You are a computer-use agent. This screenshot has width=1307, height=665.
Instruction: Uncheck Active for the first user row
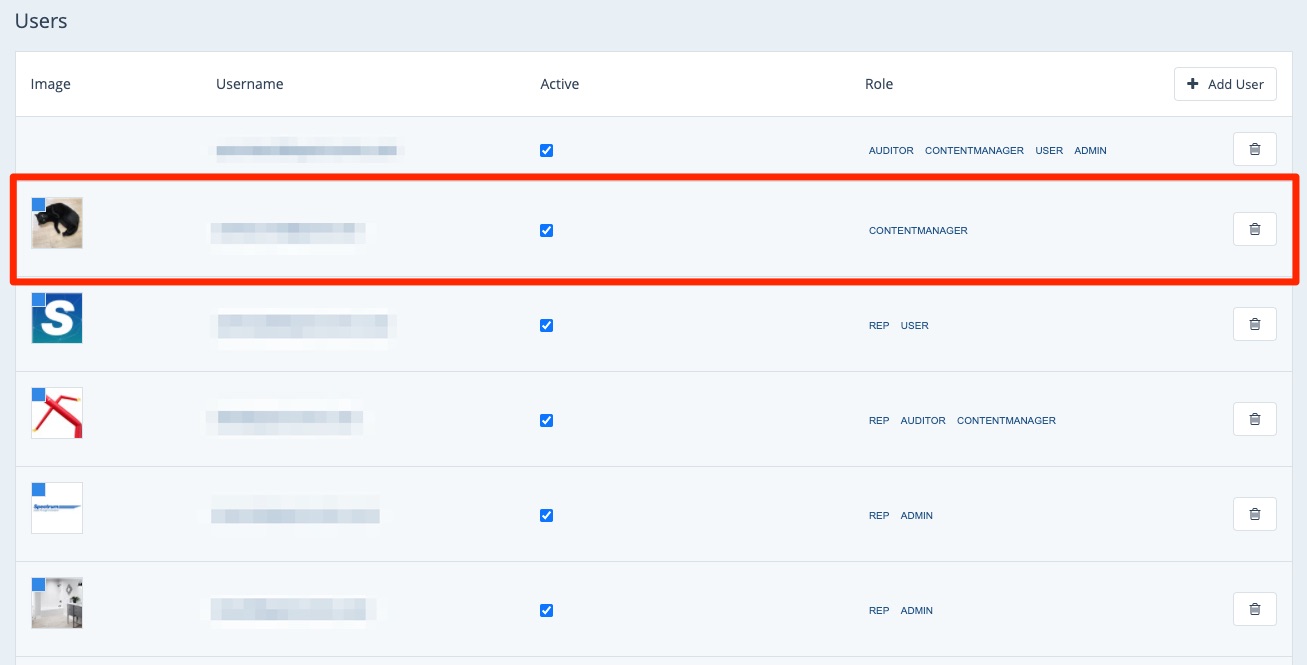[546, 151]
